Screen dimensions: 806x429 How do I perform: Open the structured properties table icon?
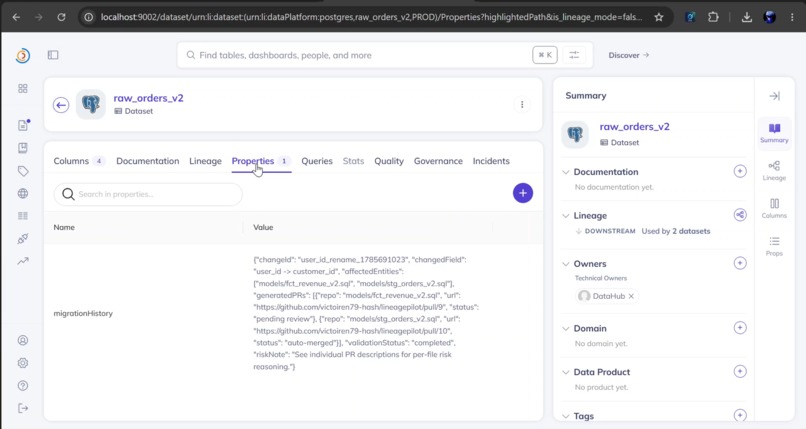point(23,216)
